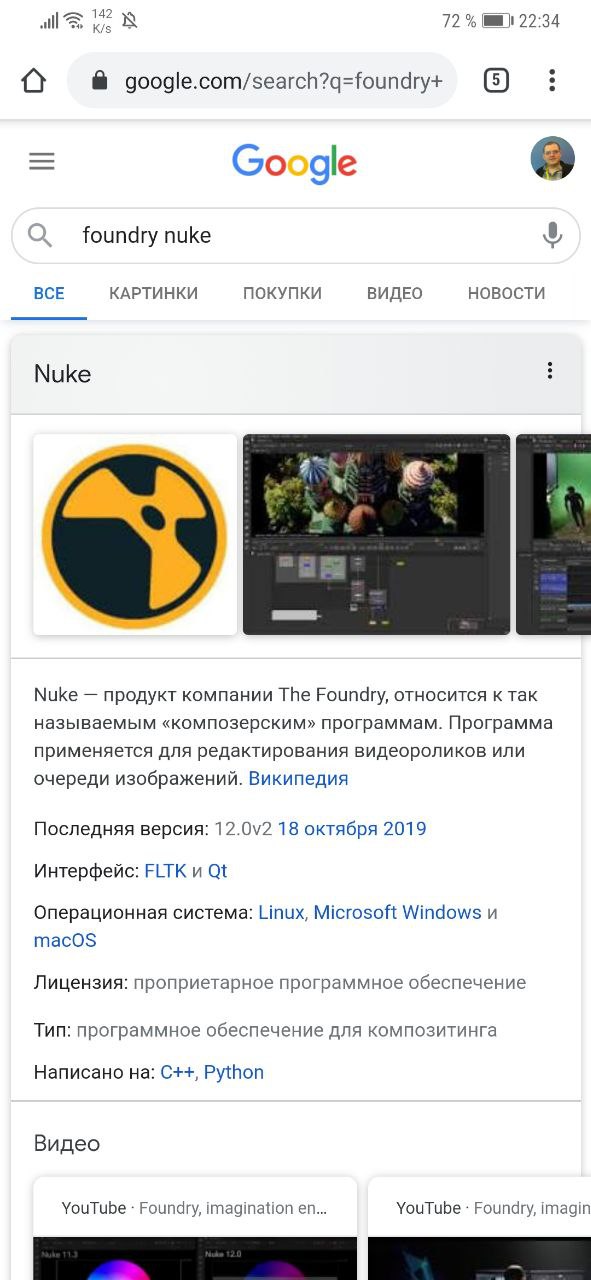Screen dimensions: 591x1280
Task: Tap the Nuke logo thumbnail image
Action: click(x=135, y=534)
